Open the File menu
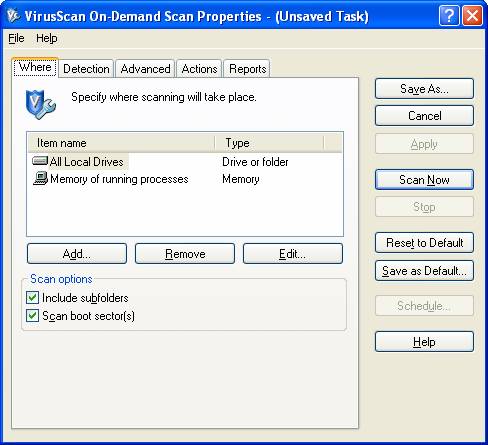The width and height of the screenshot is (488, 445). click(16, 38)
